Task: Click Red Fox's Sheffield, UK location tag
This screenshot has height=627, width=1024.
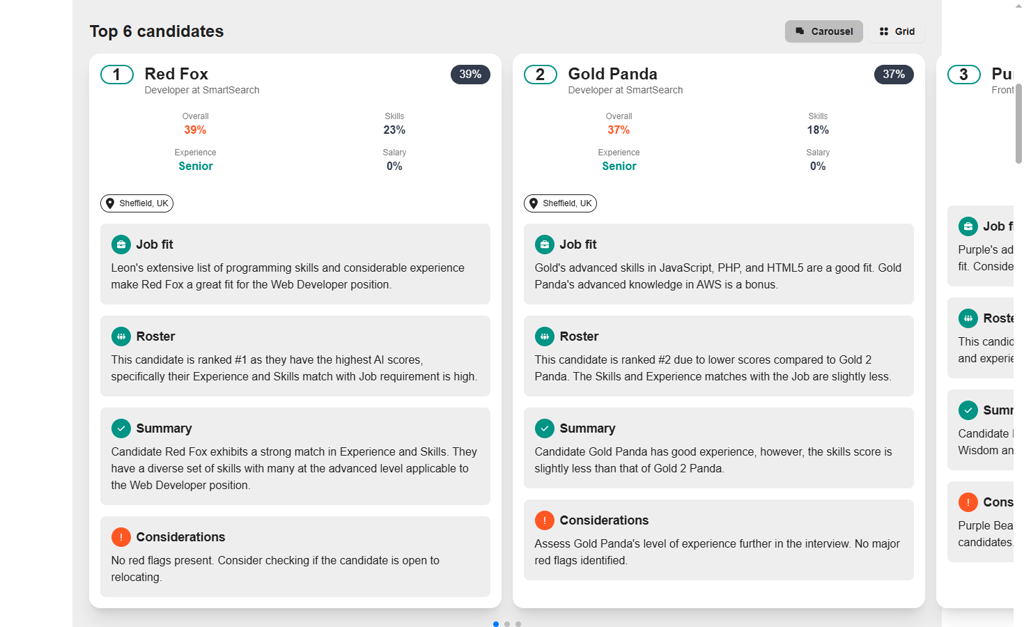Action: tap(137, 203)
